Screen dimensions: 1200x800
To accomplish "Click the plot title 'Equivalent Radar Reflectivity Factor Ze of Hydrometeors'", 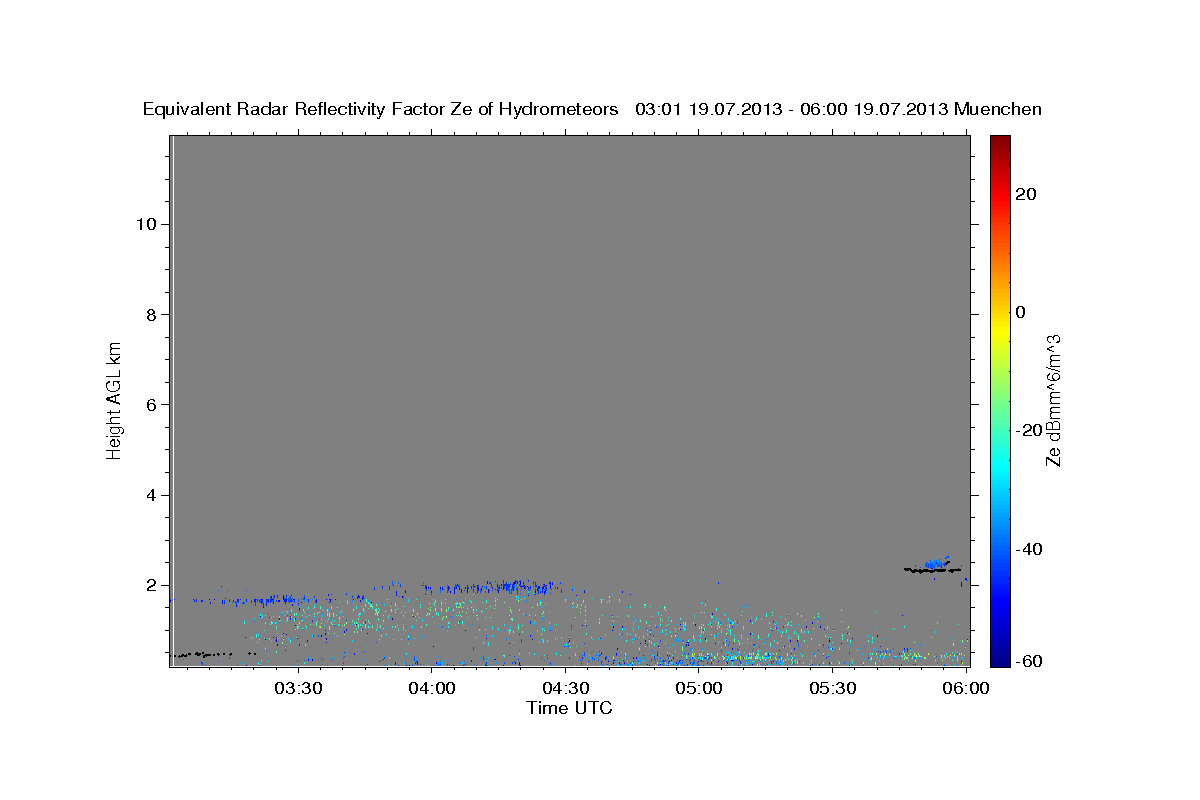I will click(381, 109).
